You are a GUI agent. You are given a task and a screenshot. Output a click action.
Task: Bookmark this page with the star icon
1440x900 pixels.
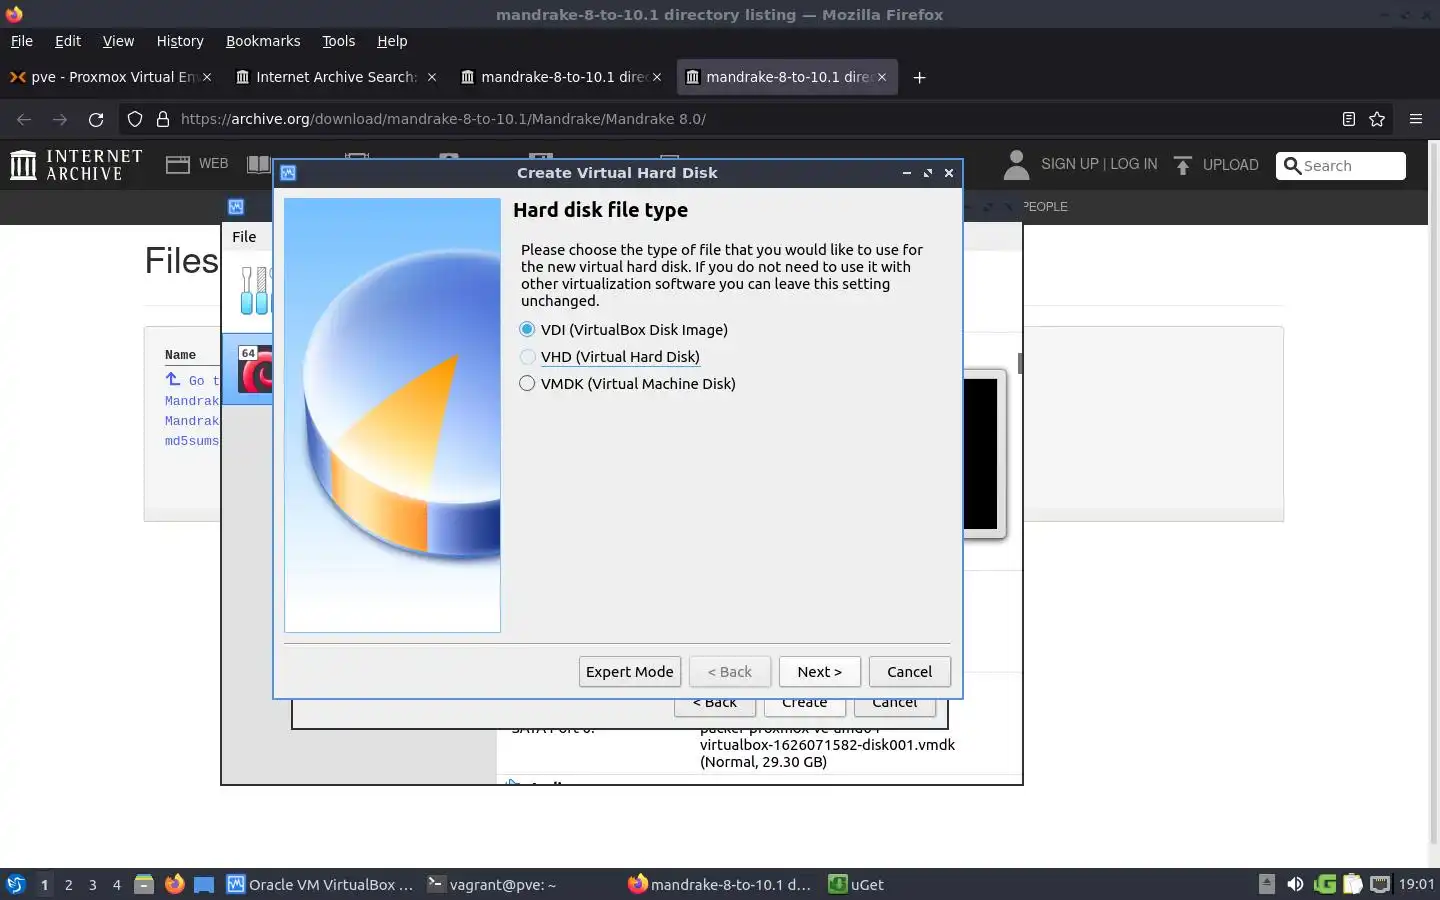coord(1377,119)
